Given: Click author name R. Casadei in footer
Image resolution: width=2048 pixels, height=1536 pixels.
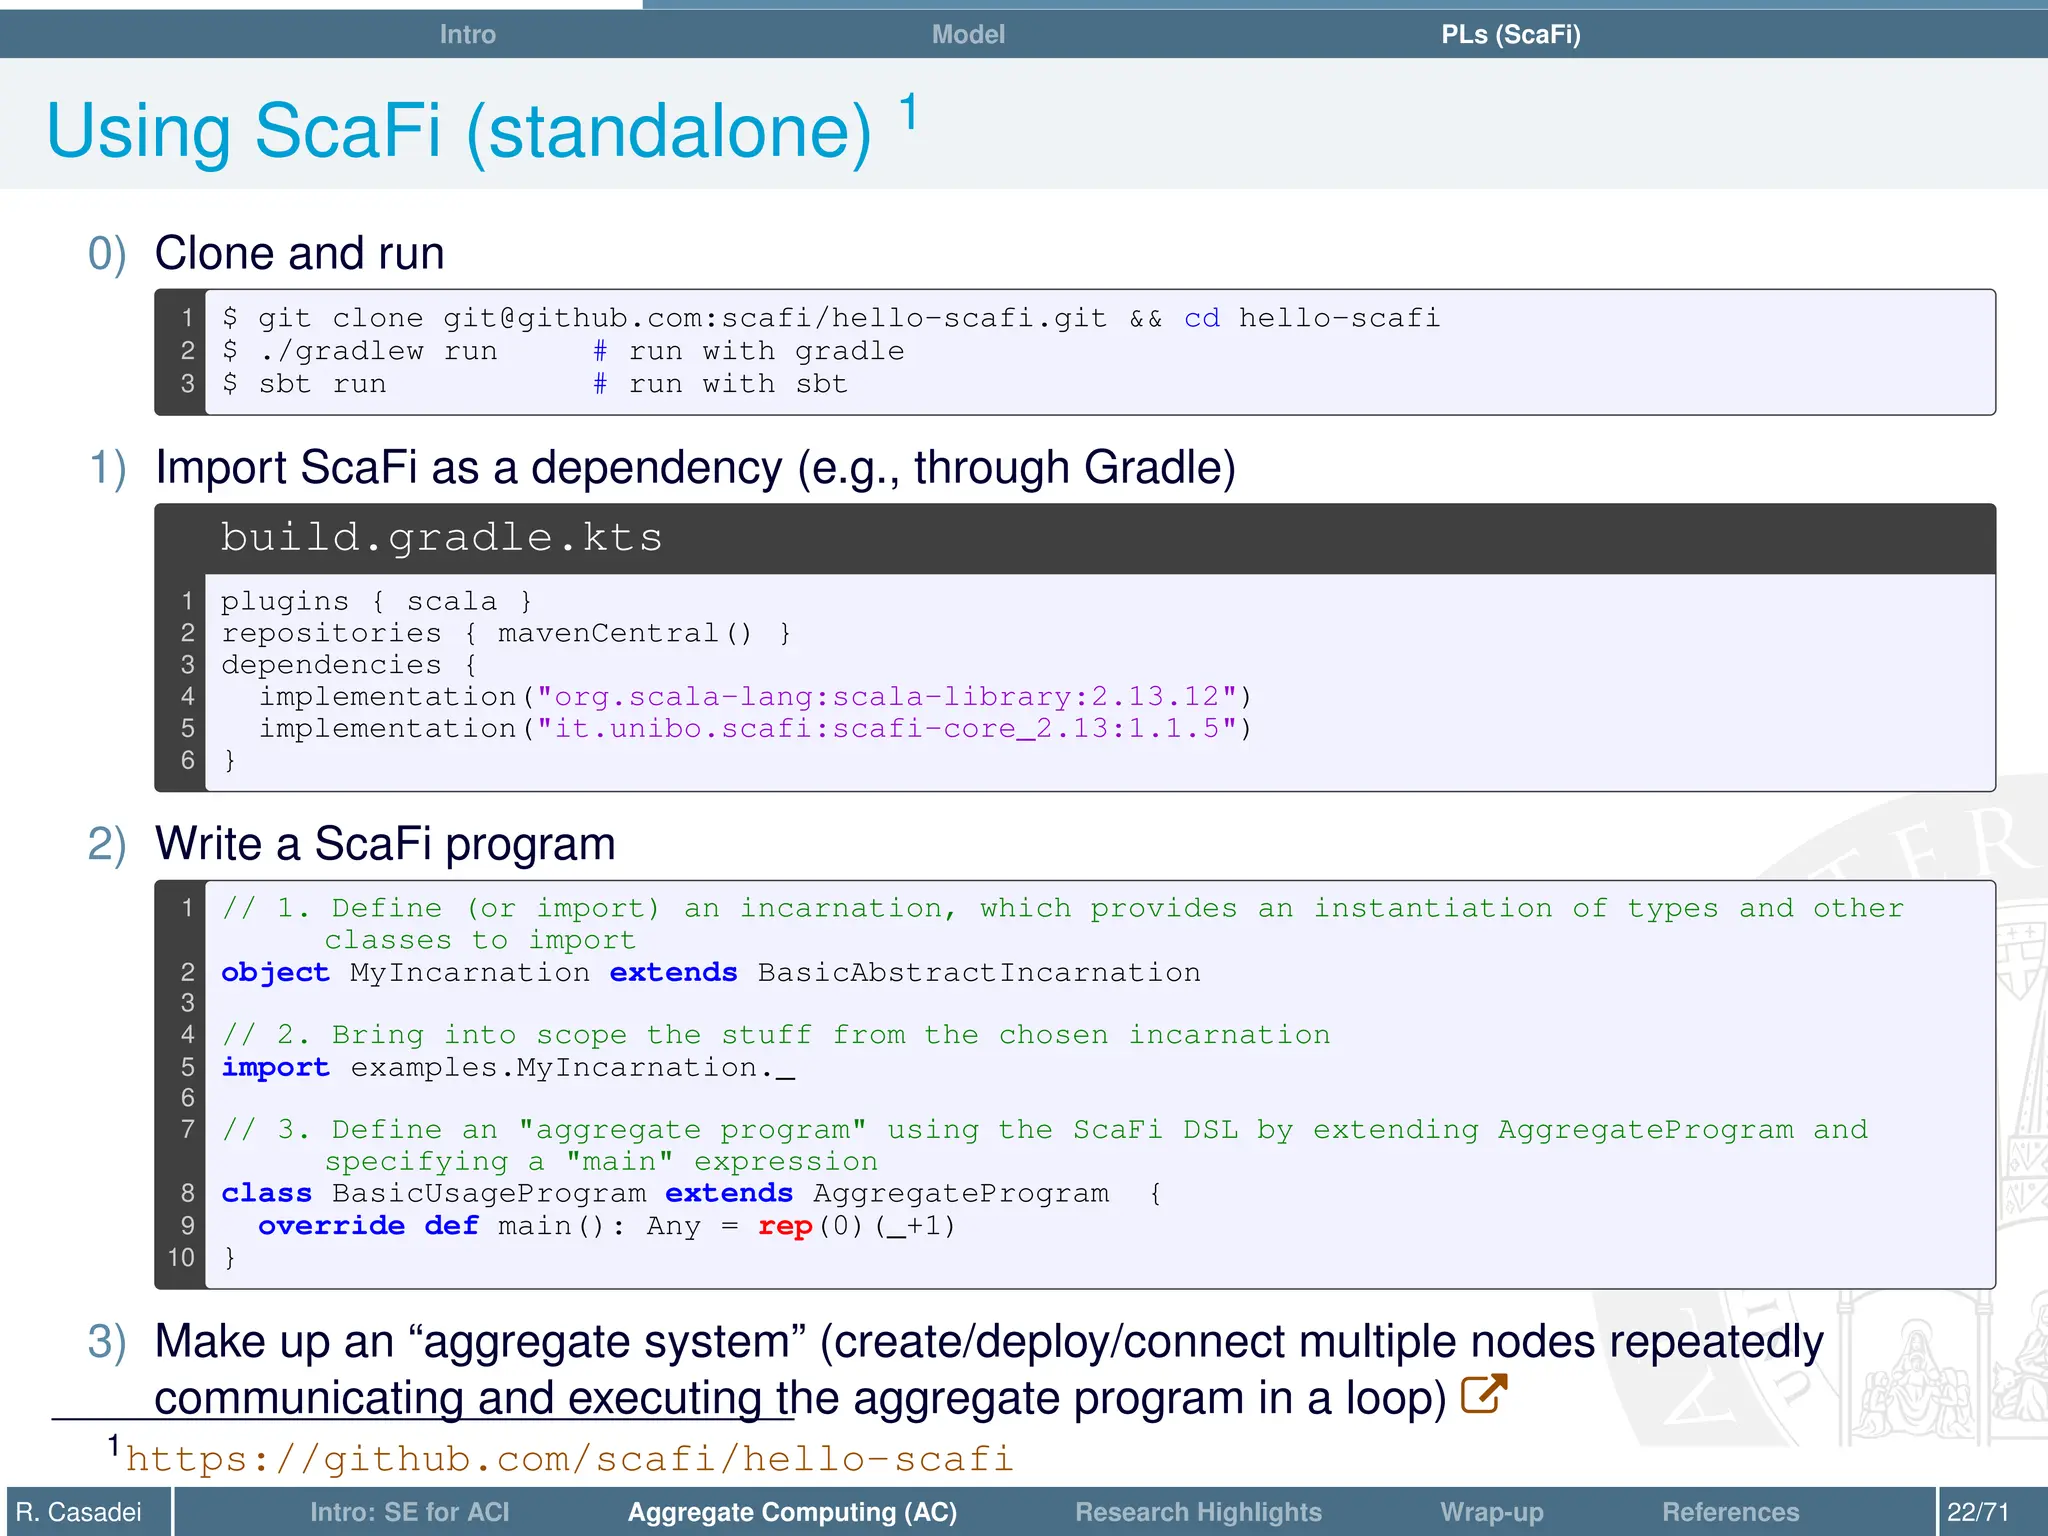Looking at the screenshot, I should pyautogui.click(x=79, y=1512).
